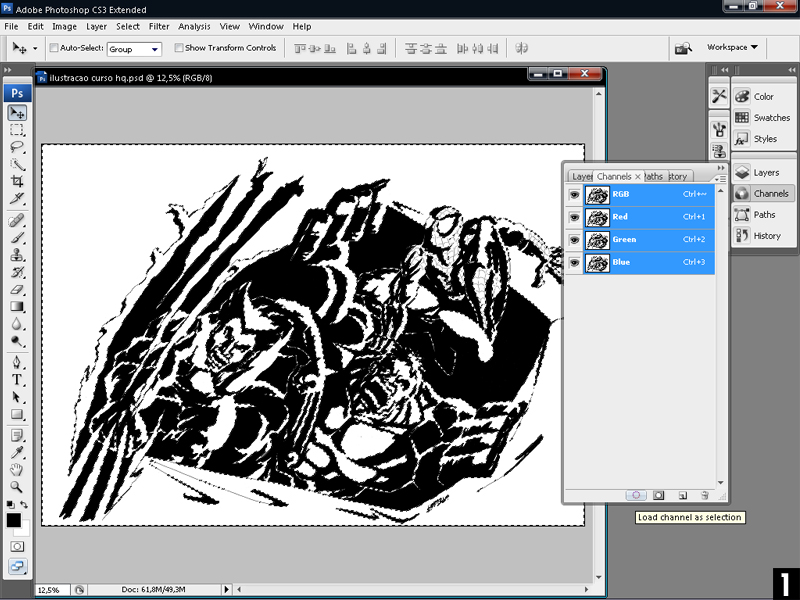This screenshot has height=600, width=800.
Task: Click the foreground black color swatch
Action: (14, 520)
